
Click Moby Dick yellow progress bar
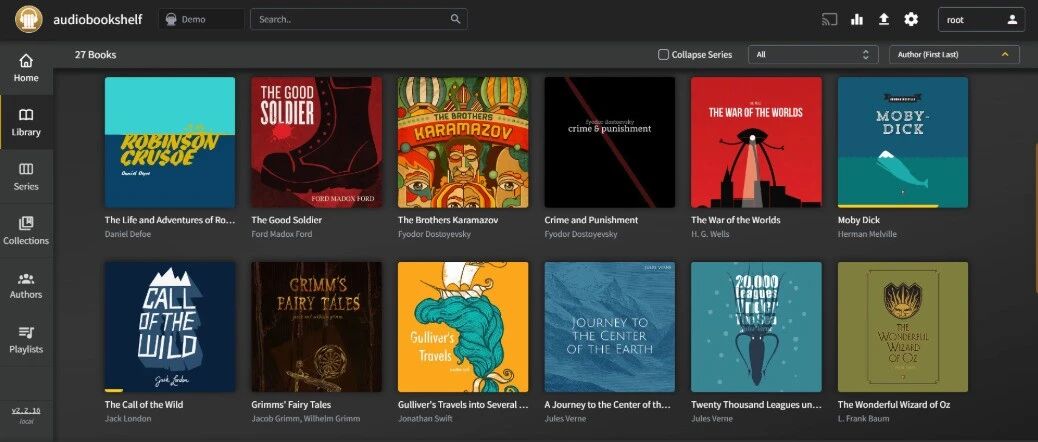888,206
